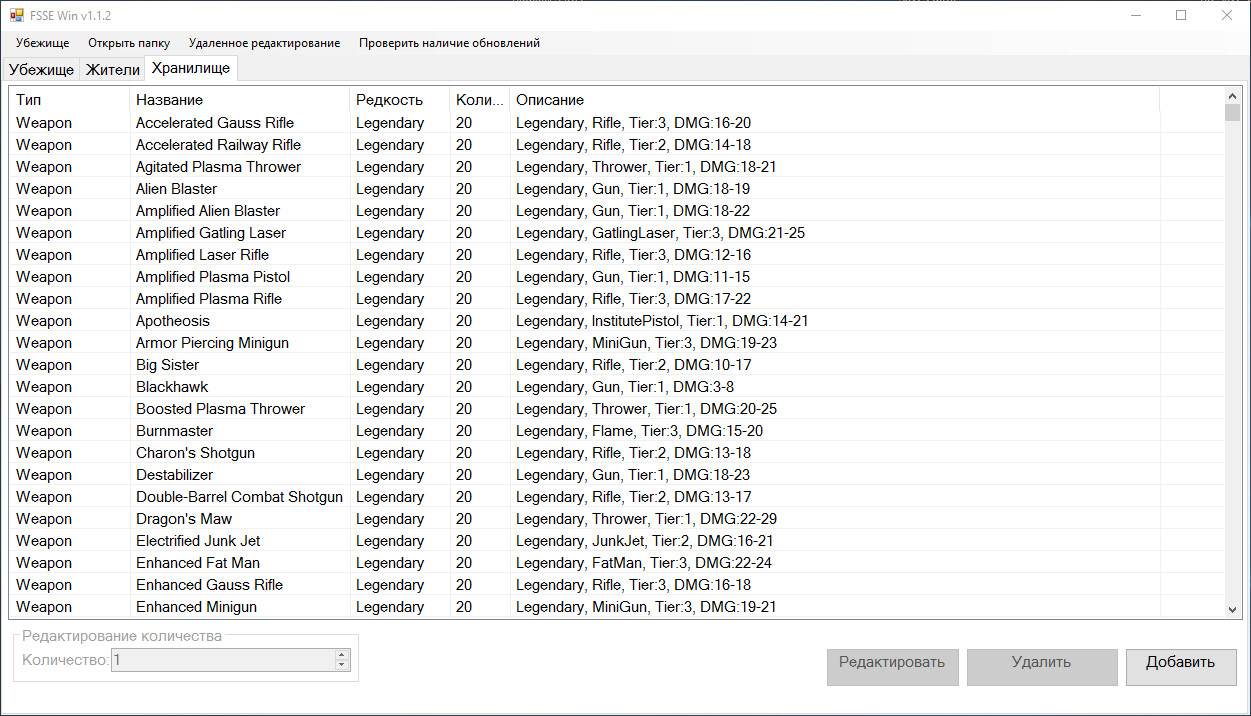Image resolution: width=1251 pixels, height=716 pixels.
Task: Sort list by Название column header
Action: [239, 100]
